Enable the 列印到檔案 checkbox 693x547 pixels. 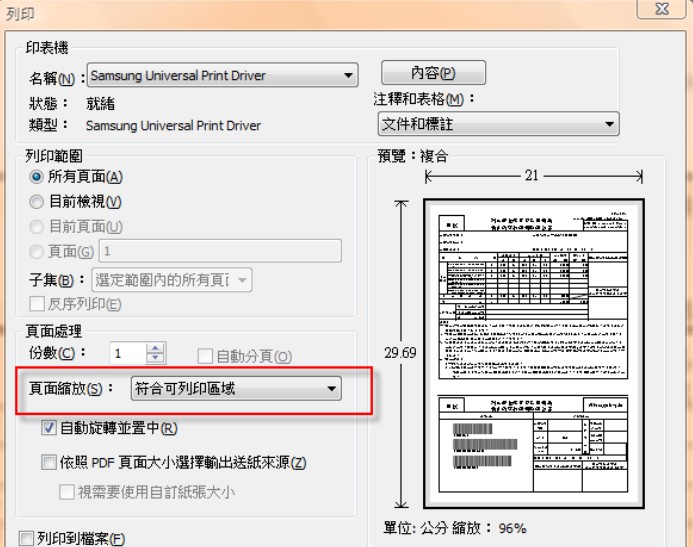click(x=26, y=539)
